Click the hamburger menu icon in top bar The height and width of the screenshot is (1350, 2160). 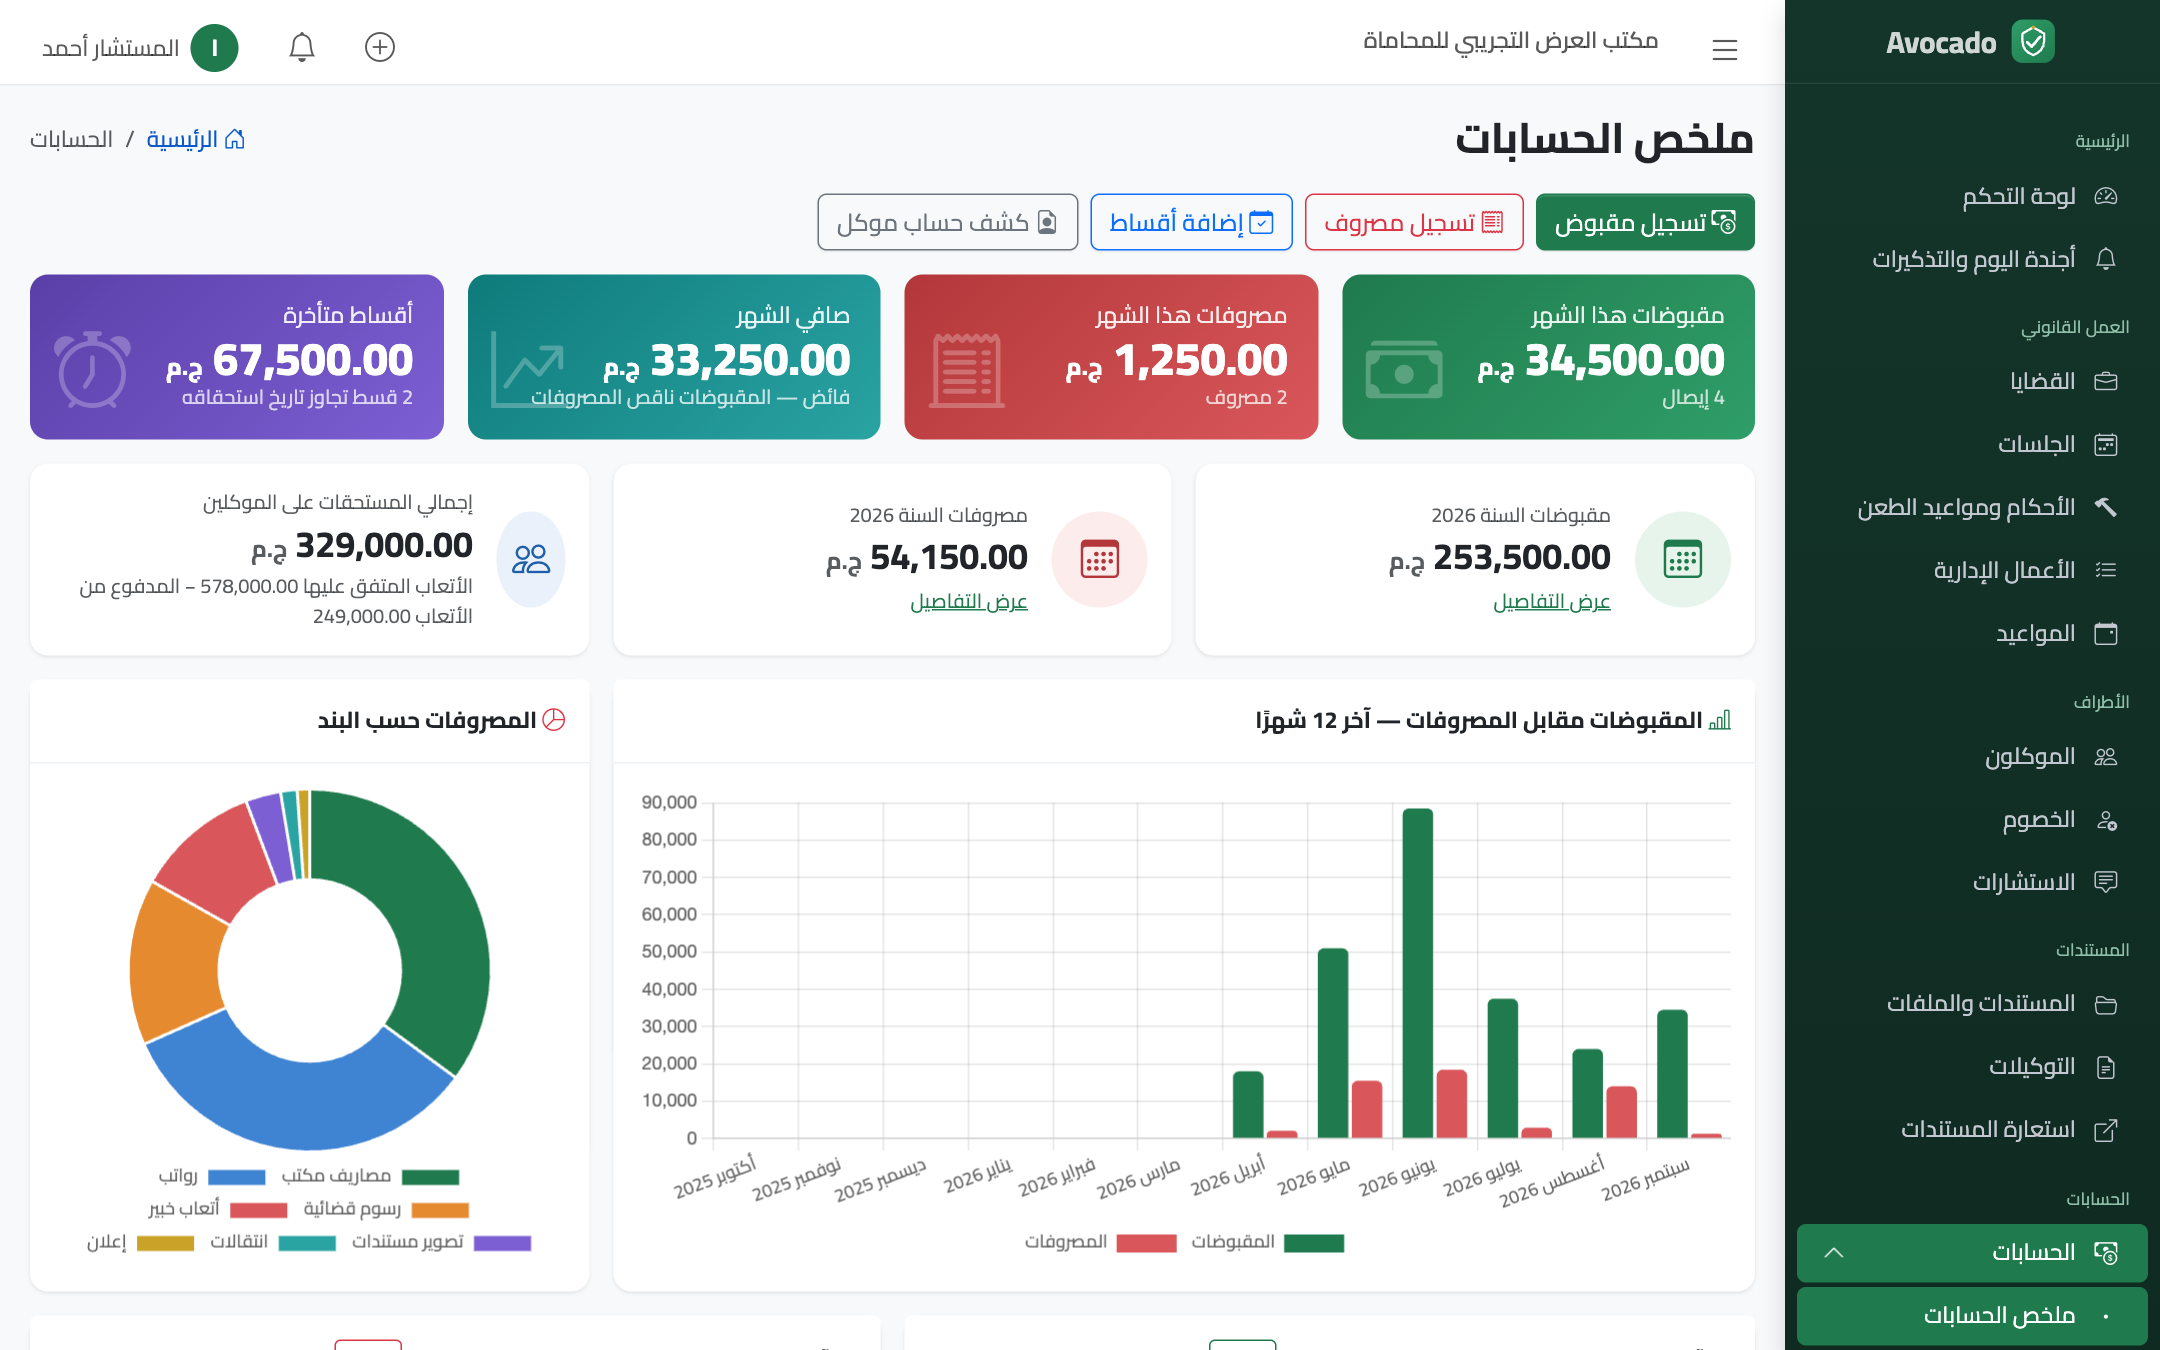tap(1724, 49)
